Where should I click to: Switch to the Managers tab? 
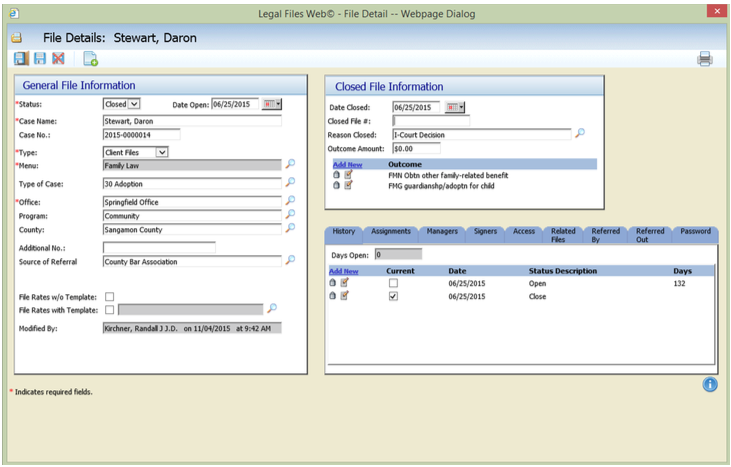pyautogui.click(x=442, y=234)
